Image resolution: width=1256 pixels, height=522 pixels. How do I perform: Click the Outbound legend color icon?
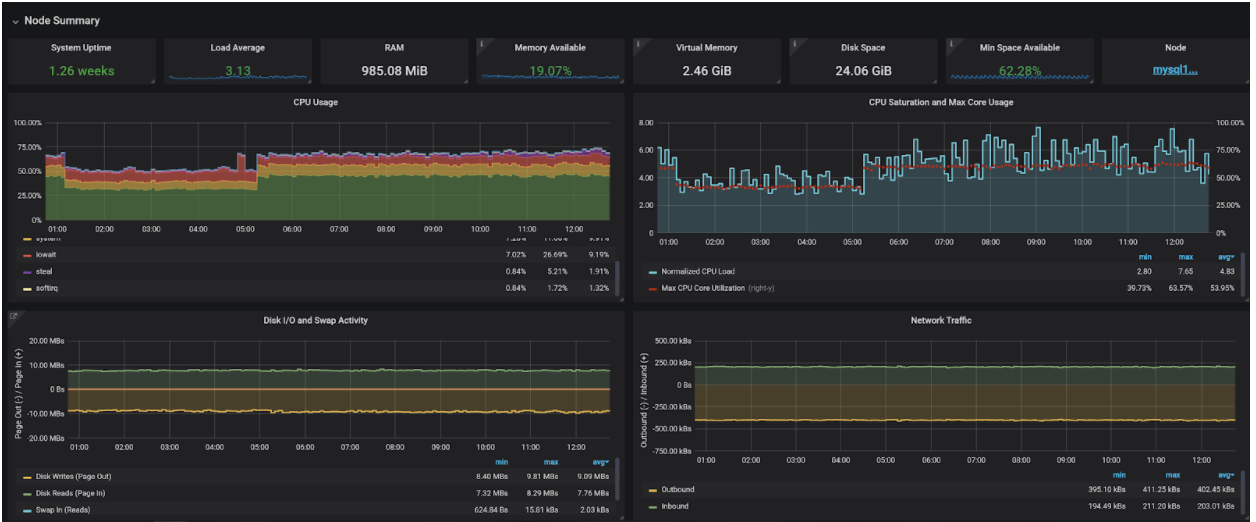click(x=652, y=490)
